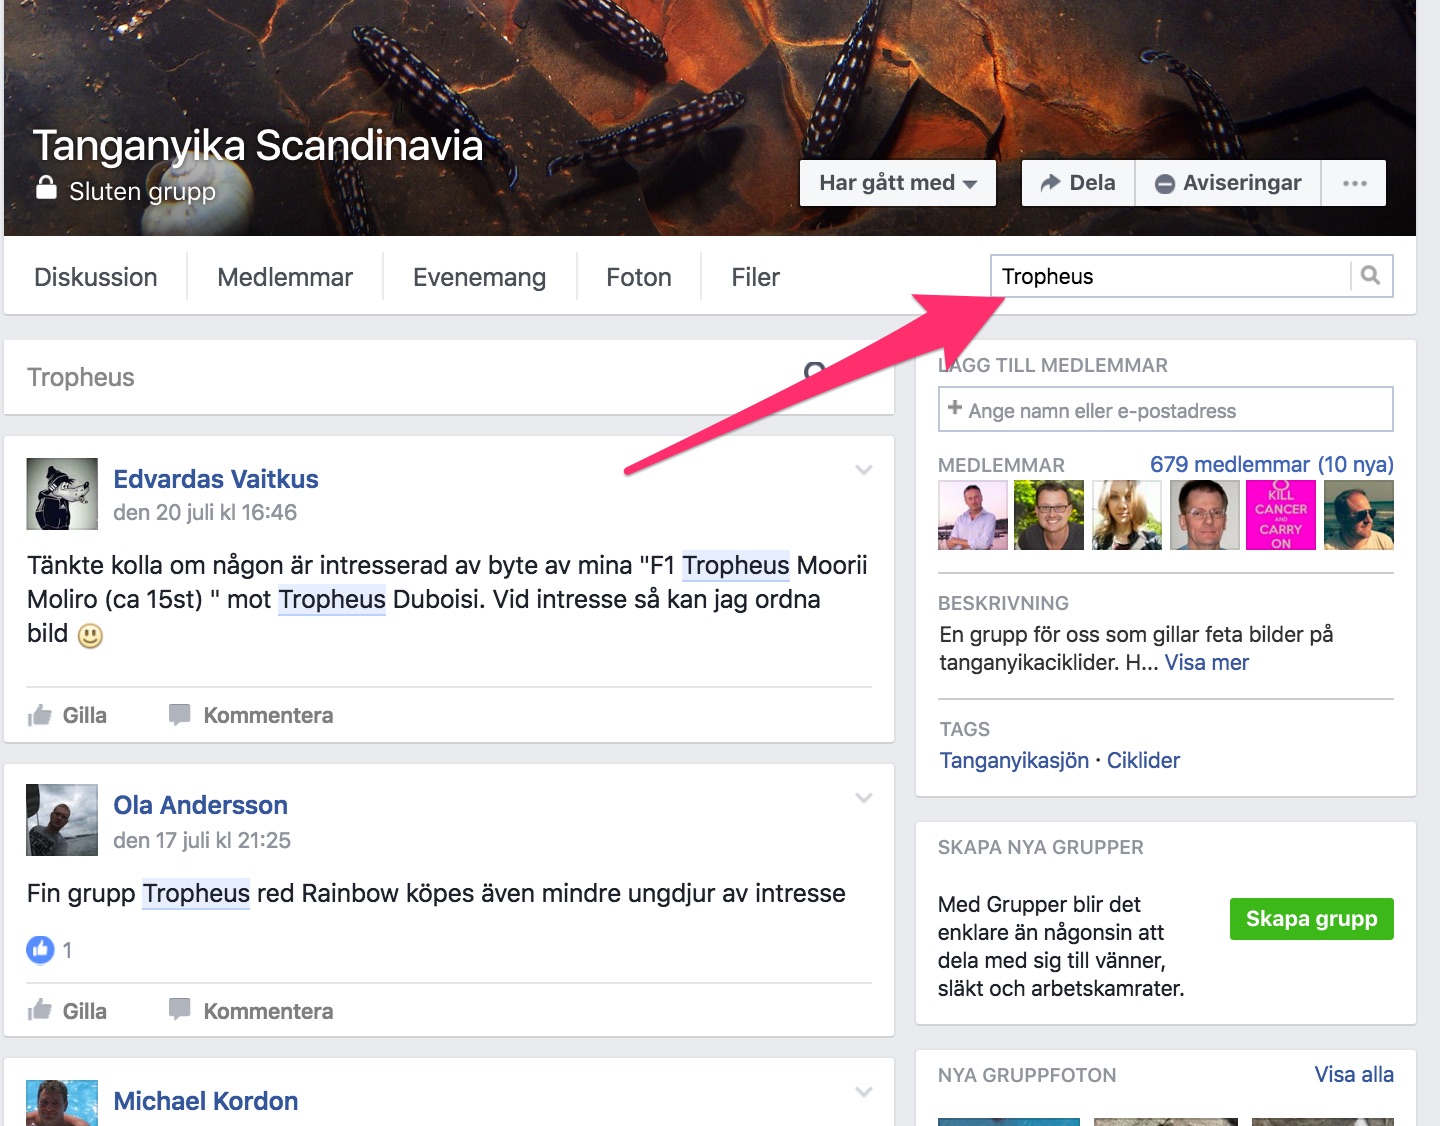Like Edvardas Vaitkus post with Gilla
The image size is (1440, 1126).
click(x=68, y=715)
